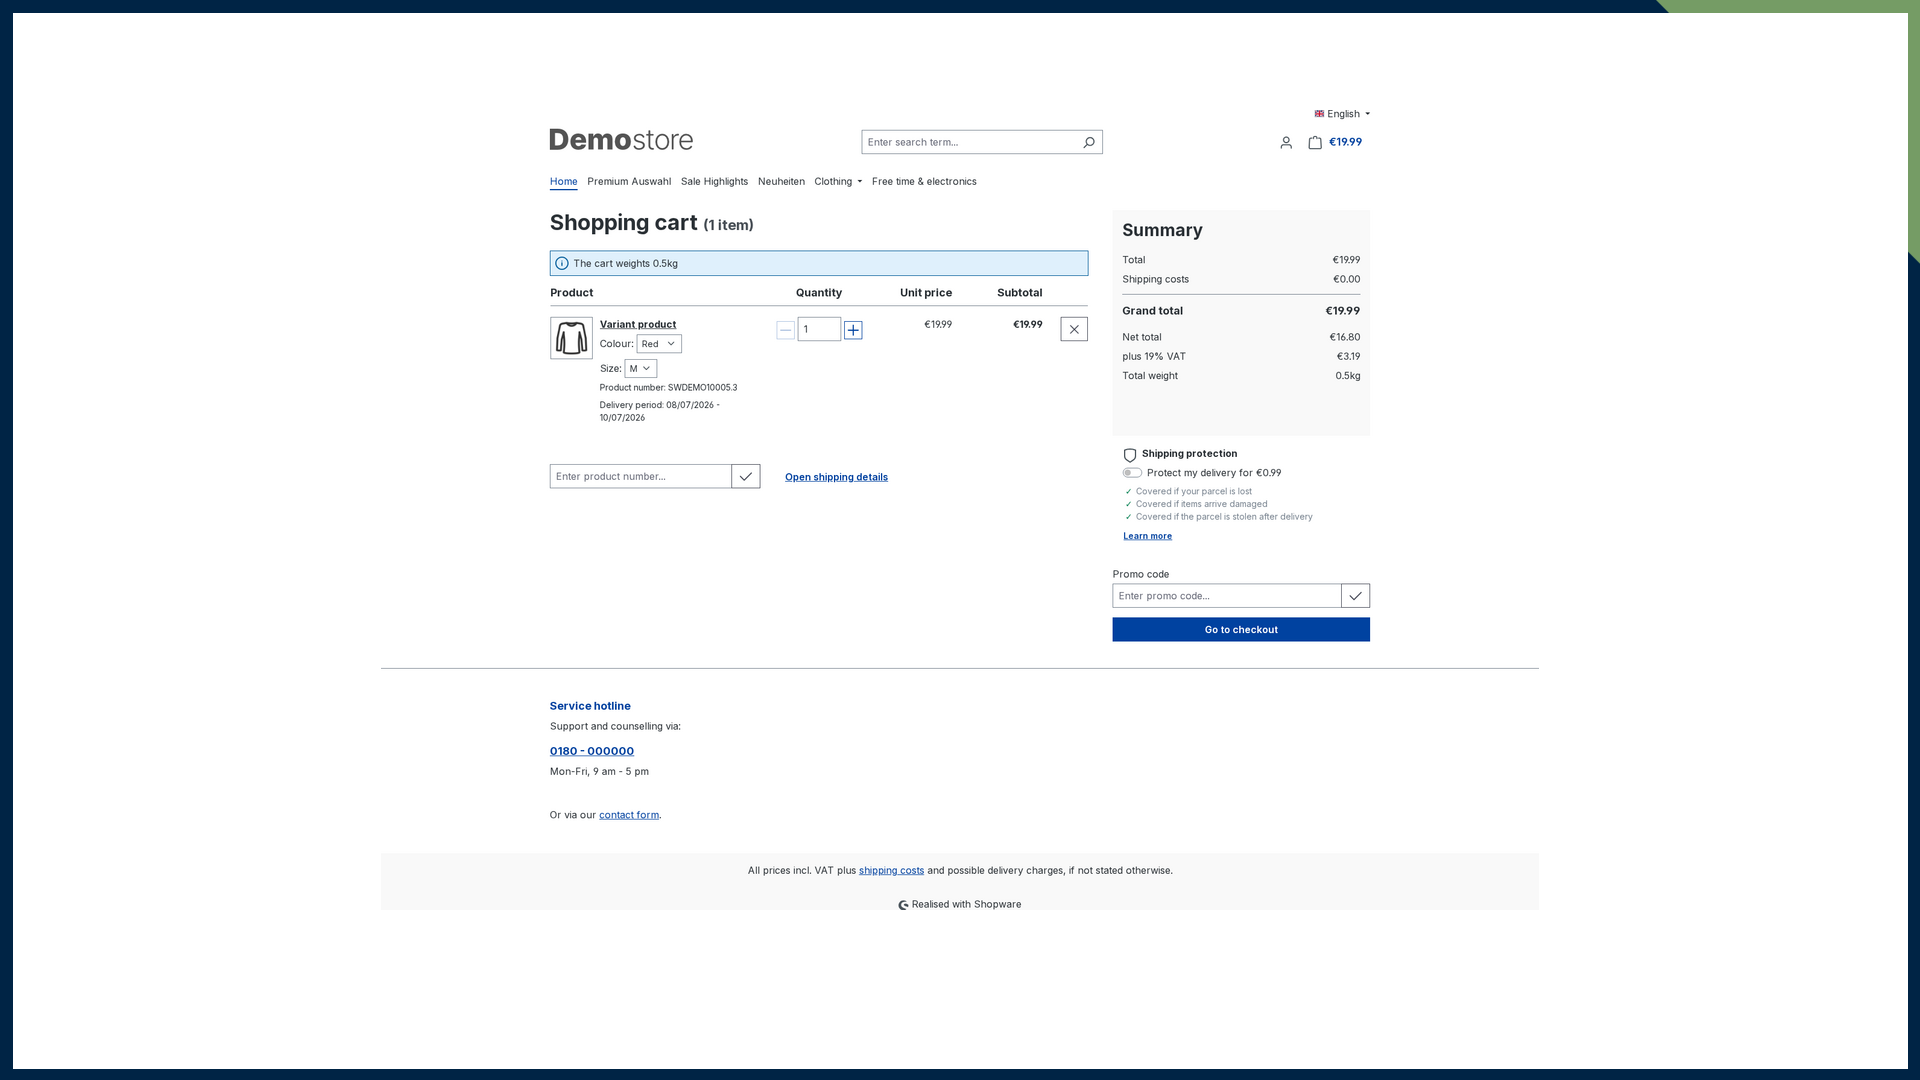Go to the Home navigation item

click(x=563, y=182)
